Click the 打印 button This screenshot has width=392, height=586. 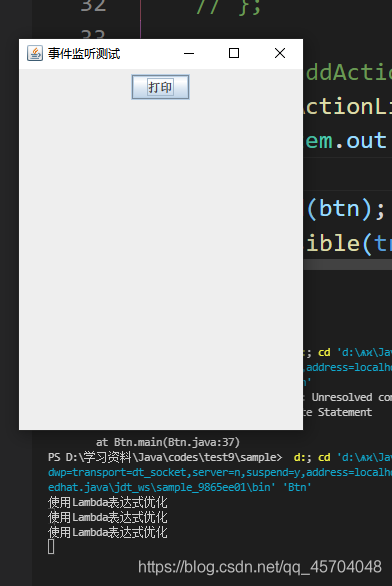pyautogui.click(x=160, y=87)
